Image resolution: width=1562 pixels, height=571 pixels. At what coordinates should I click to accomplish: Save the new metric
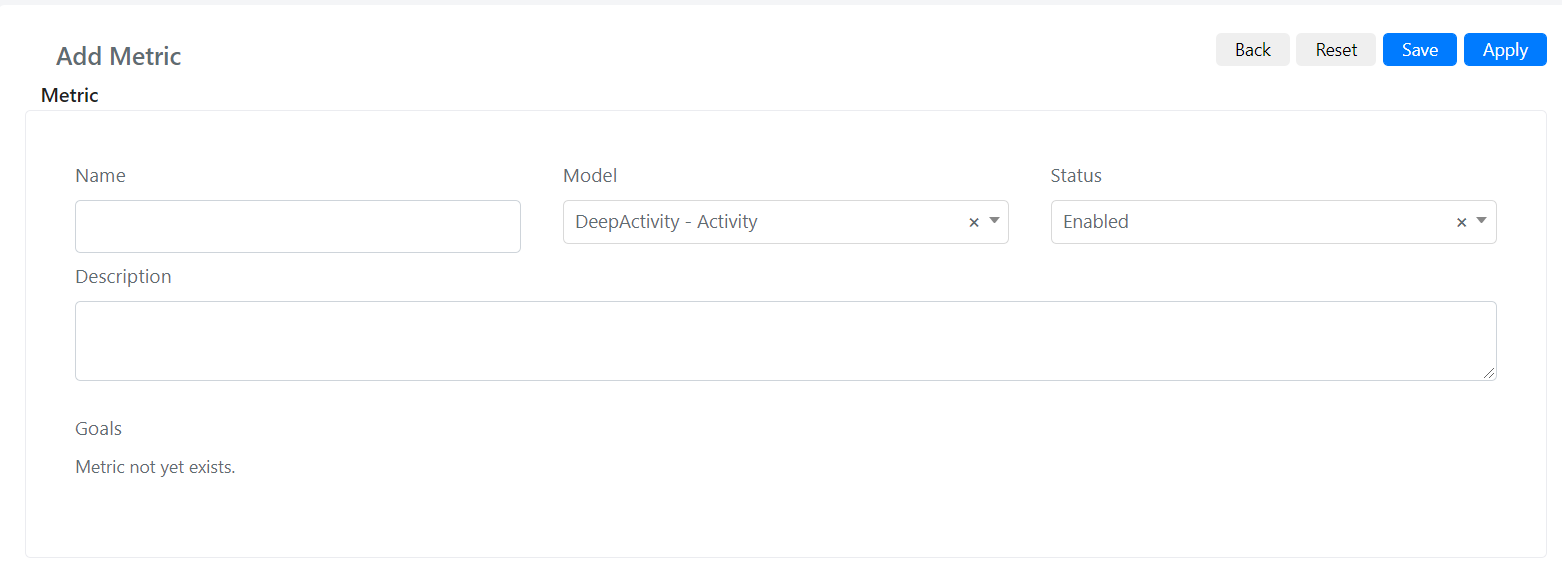pos(1420,50)
